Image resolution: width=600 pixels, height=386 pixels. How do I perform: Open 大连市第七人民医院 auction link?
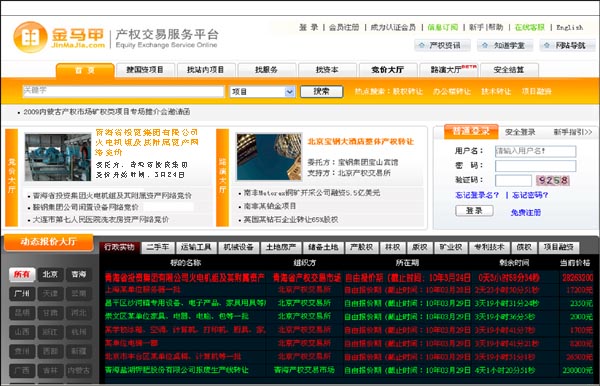pos(100,220)
